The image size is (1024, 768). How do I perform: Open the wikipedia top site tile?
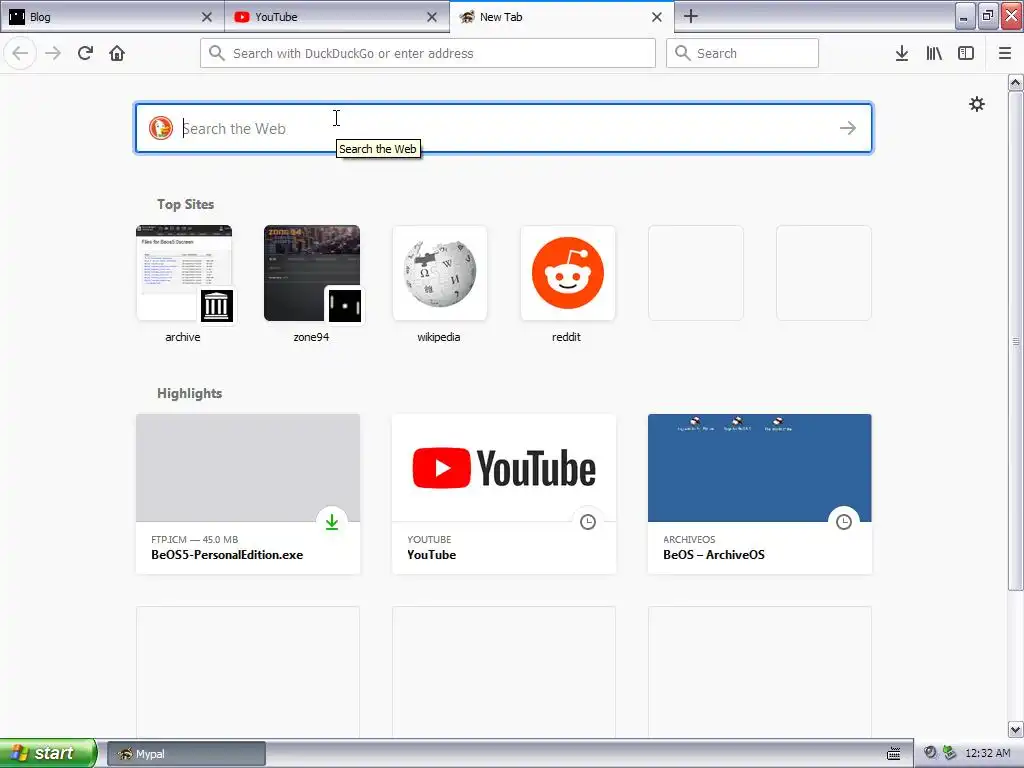click(440, 273)
